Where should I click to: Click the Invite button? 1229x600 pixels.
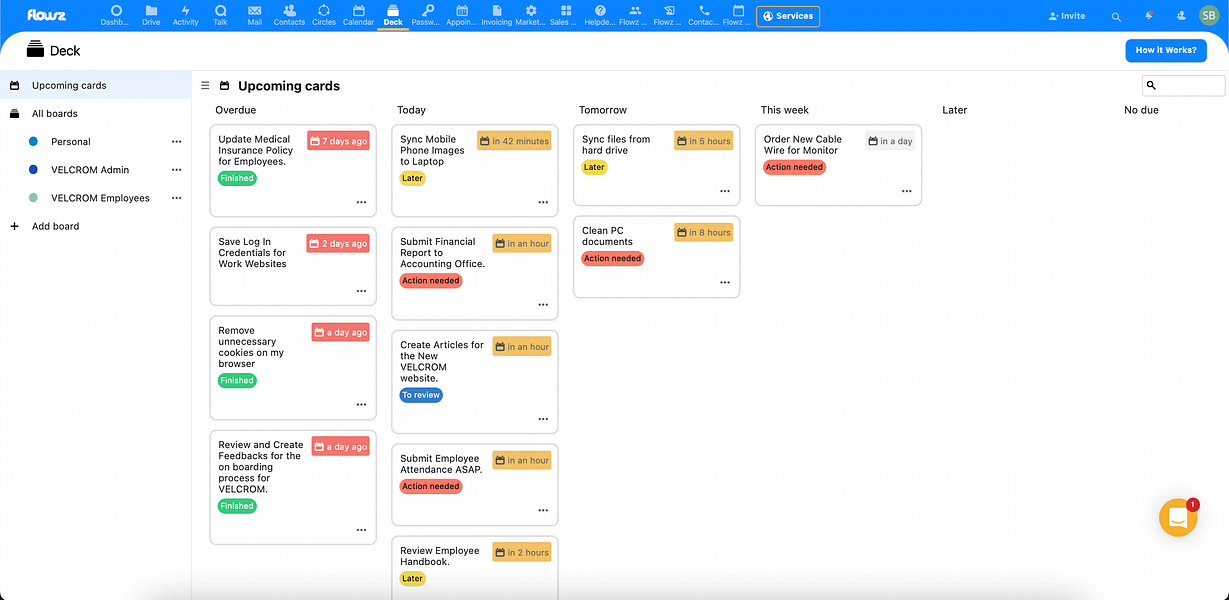1066,16
